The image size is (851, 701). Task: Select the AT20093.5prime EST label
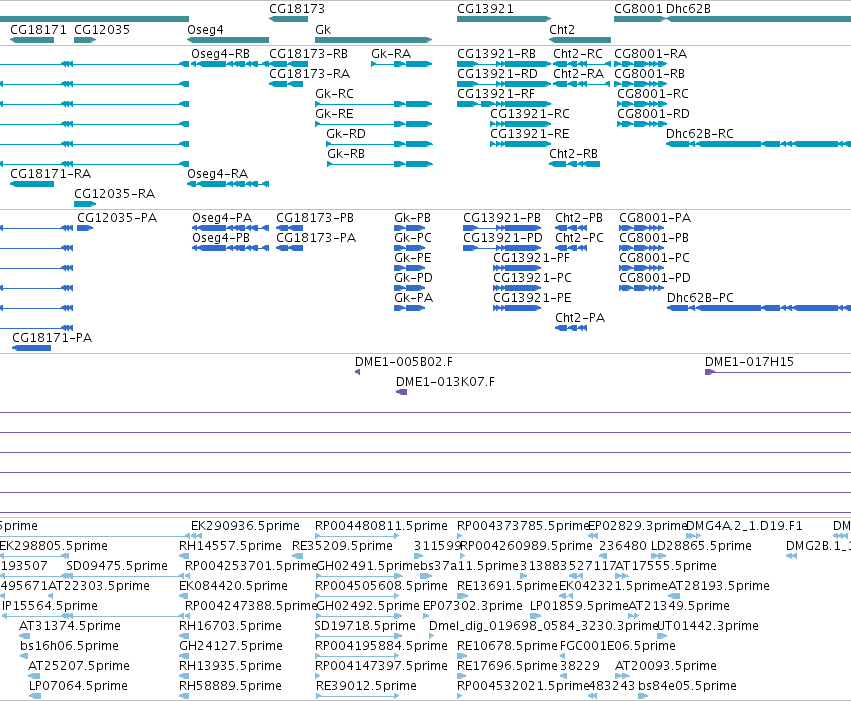click(x=665, y=666)
